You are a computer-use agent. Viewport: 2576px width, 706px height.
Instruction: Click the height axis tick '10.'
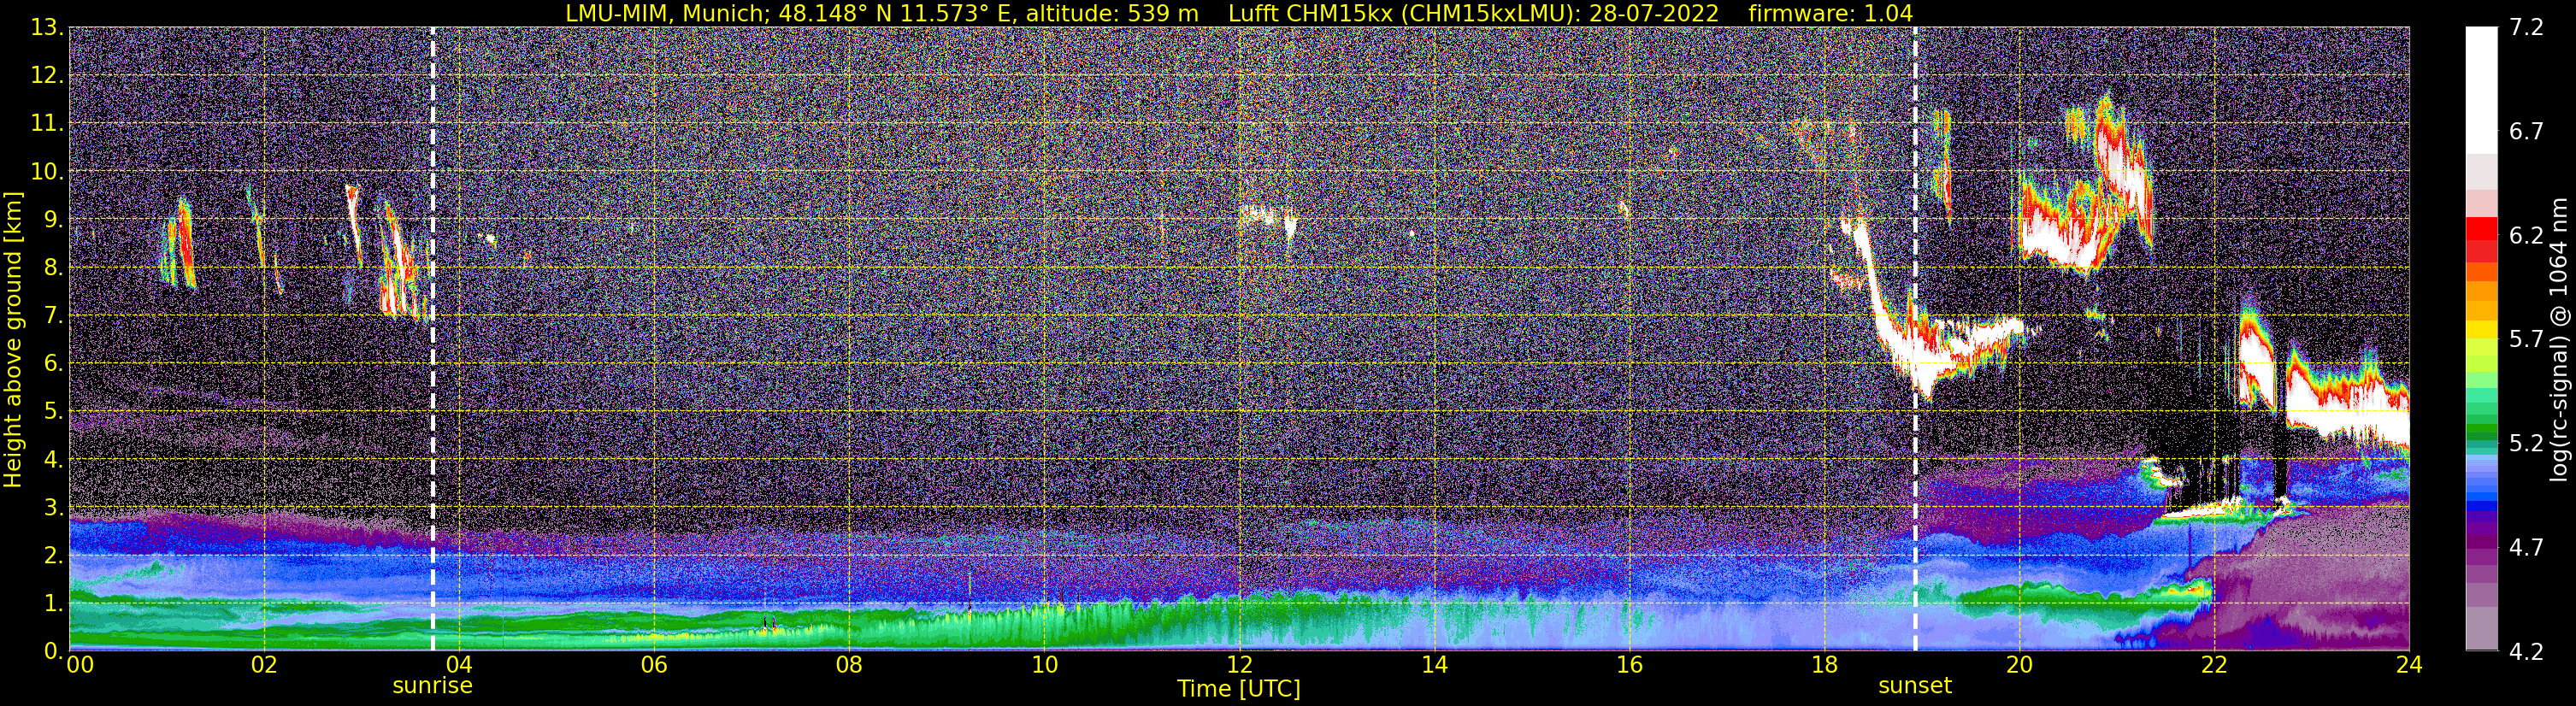(47, 172)
